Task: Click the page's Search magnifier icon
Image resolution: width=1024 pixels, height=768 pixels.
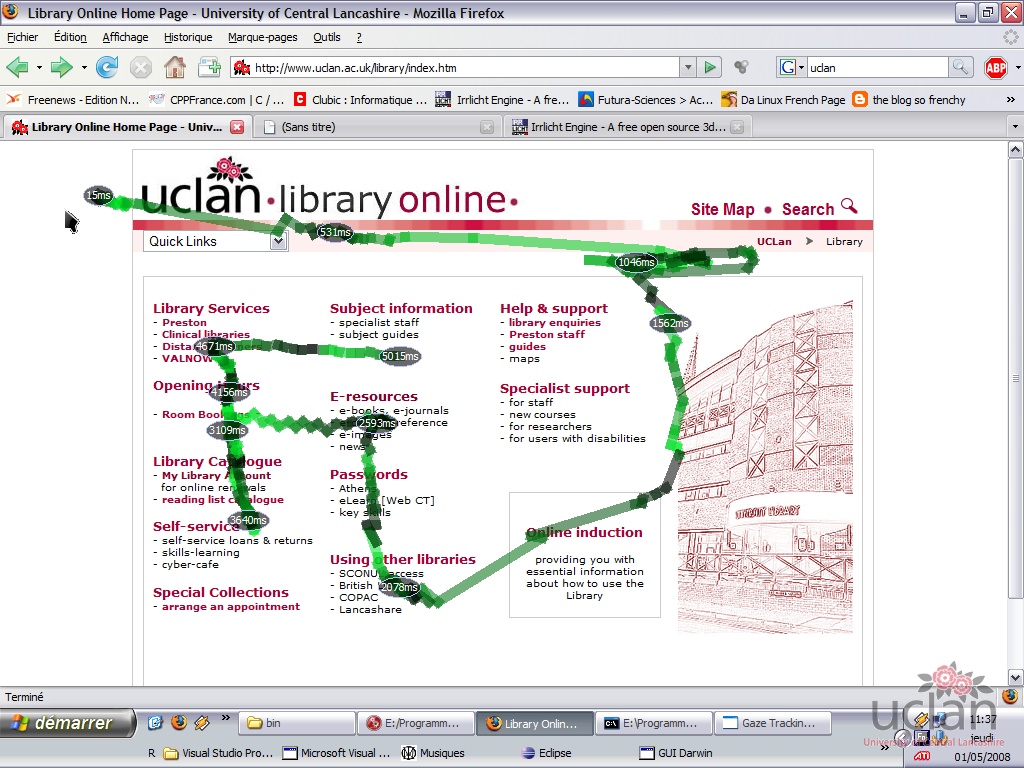Action: click(x=849, y=206)
